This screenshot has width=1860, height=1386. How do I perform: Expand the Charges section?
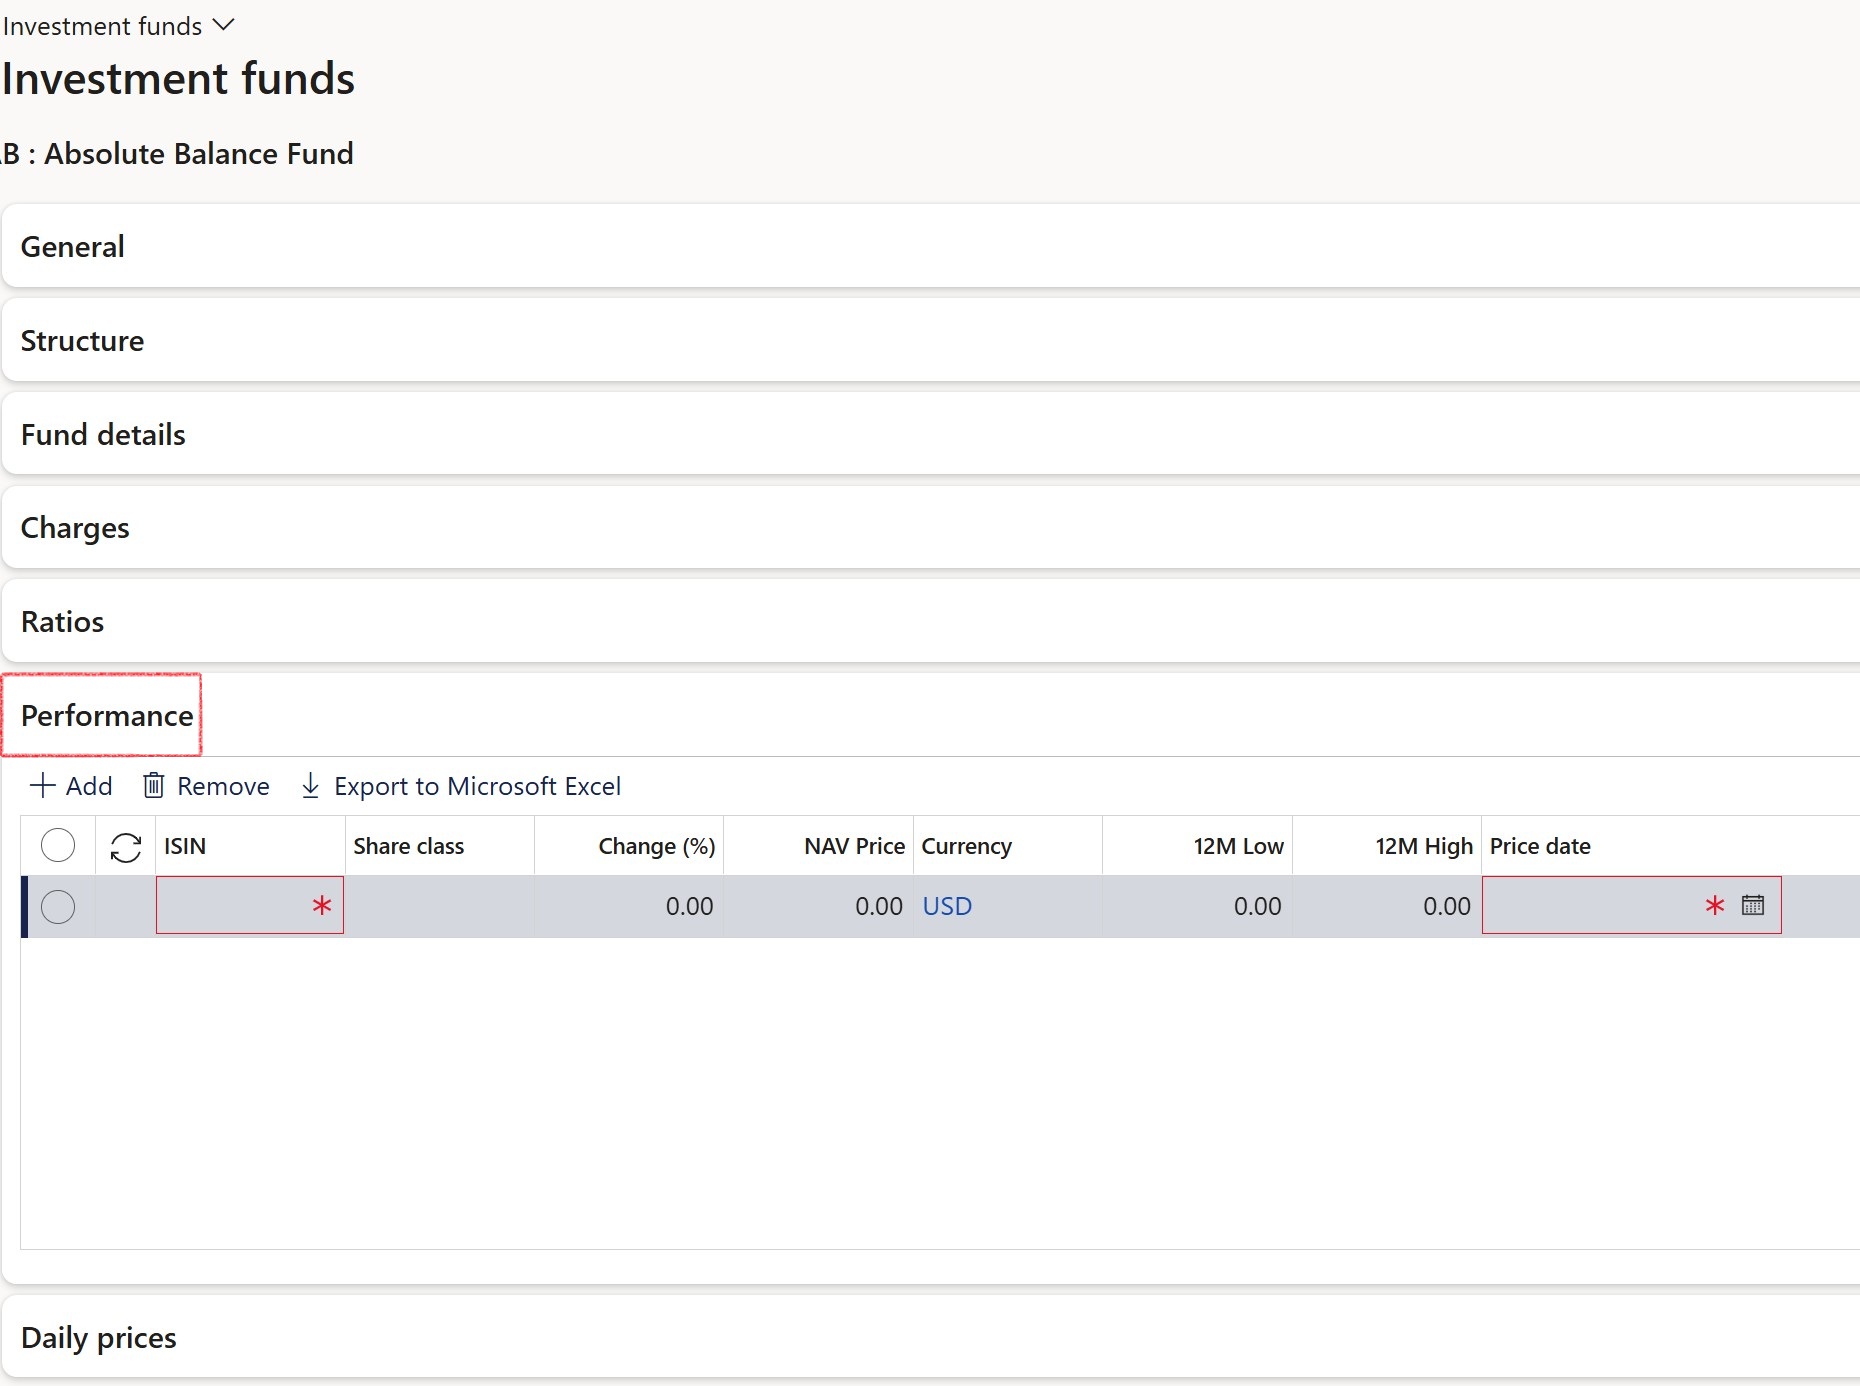[x=931, y=527]
